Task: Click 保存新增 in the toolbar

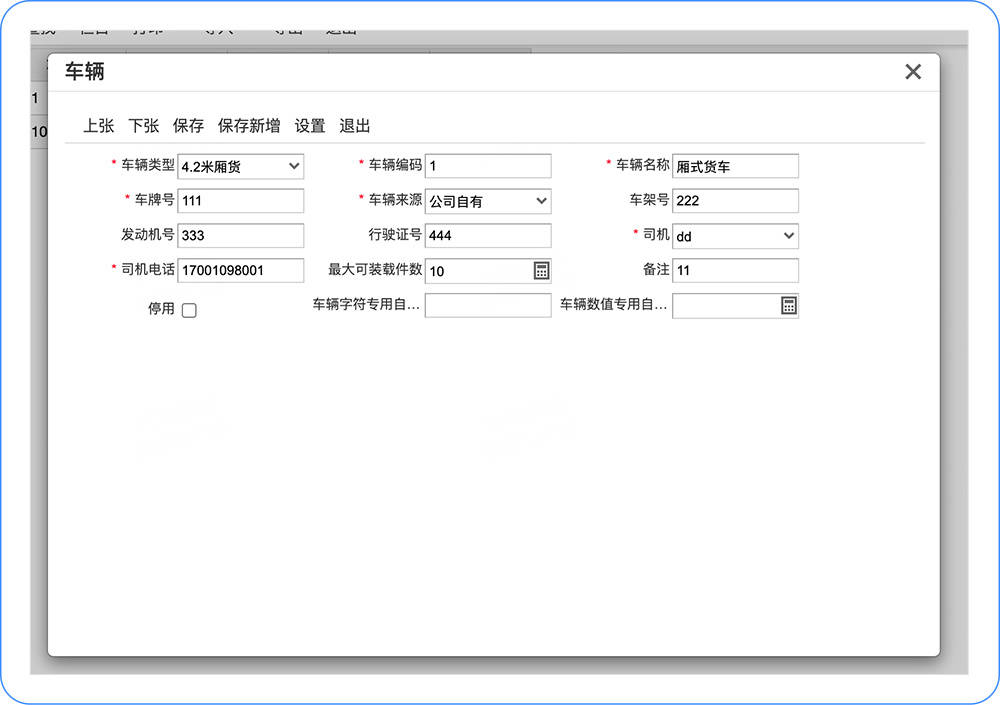Action: pos(249,126)
